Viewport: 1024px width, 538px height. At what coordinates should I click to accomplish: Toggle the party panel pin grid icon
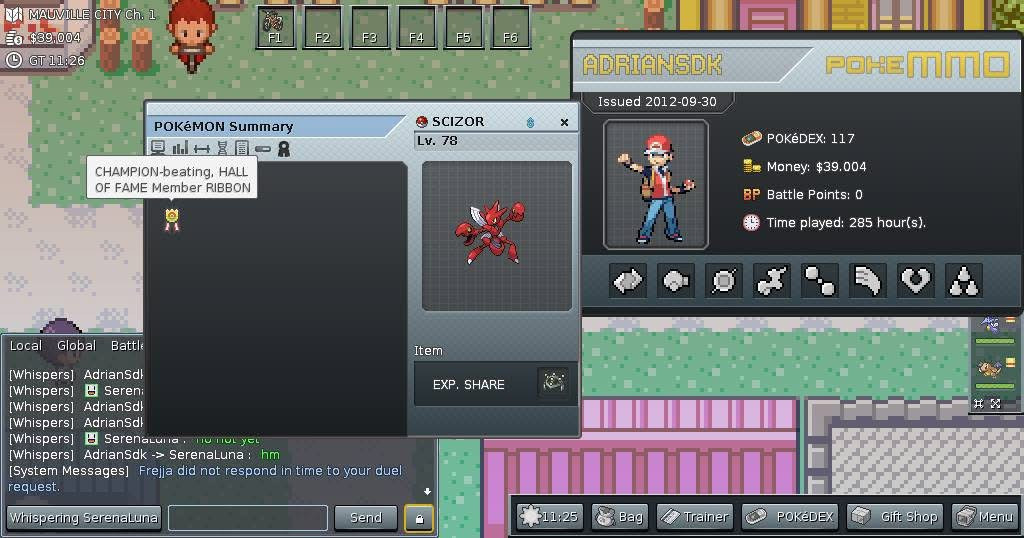tap(978, 404)
